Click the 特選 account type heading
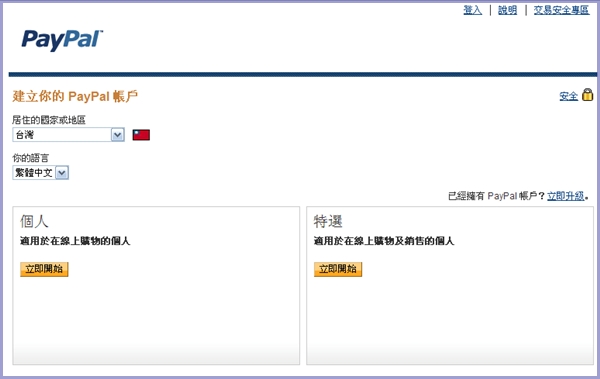 coord(328,221)
